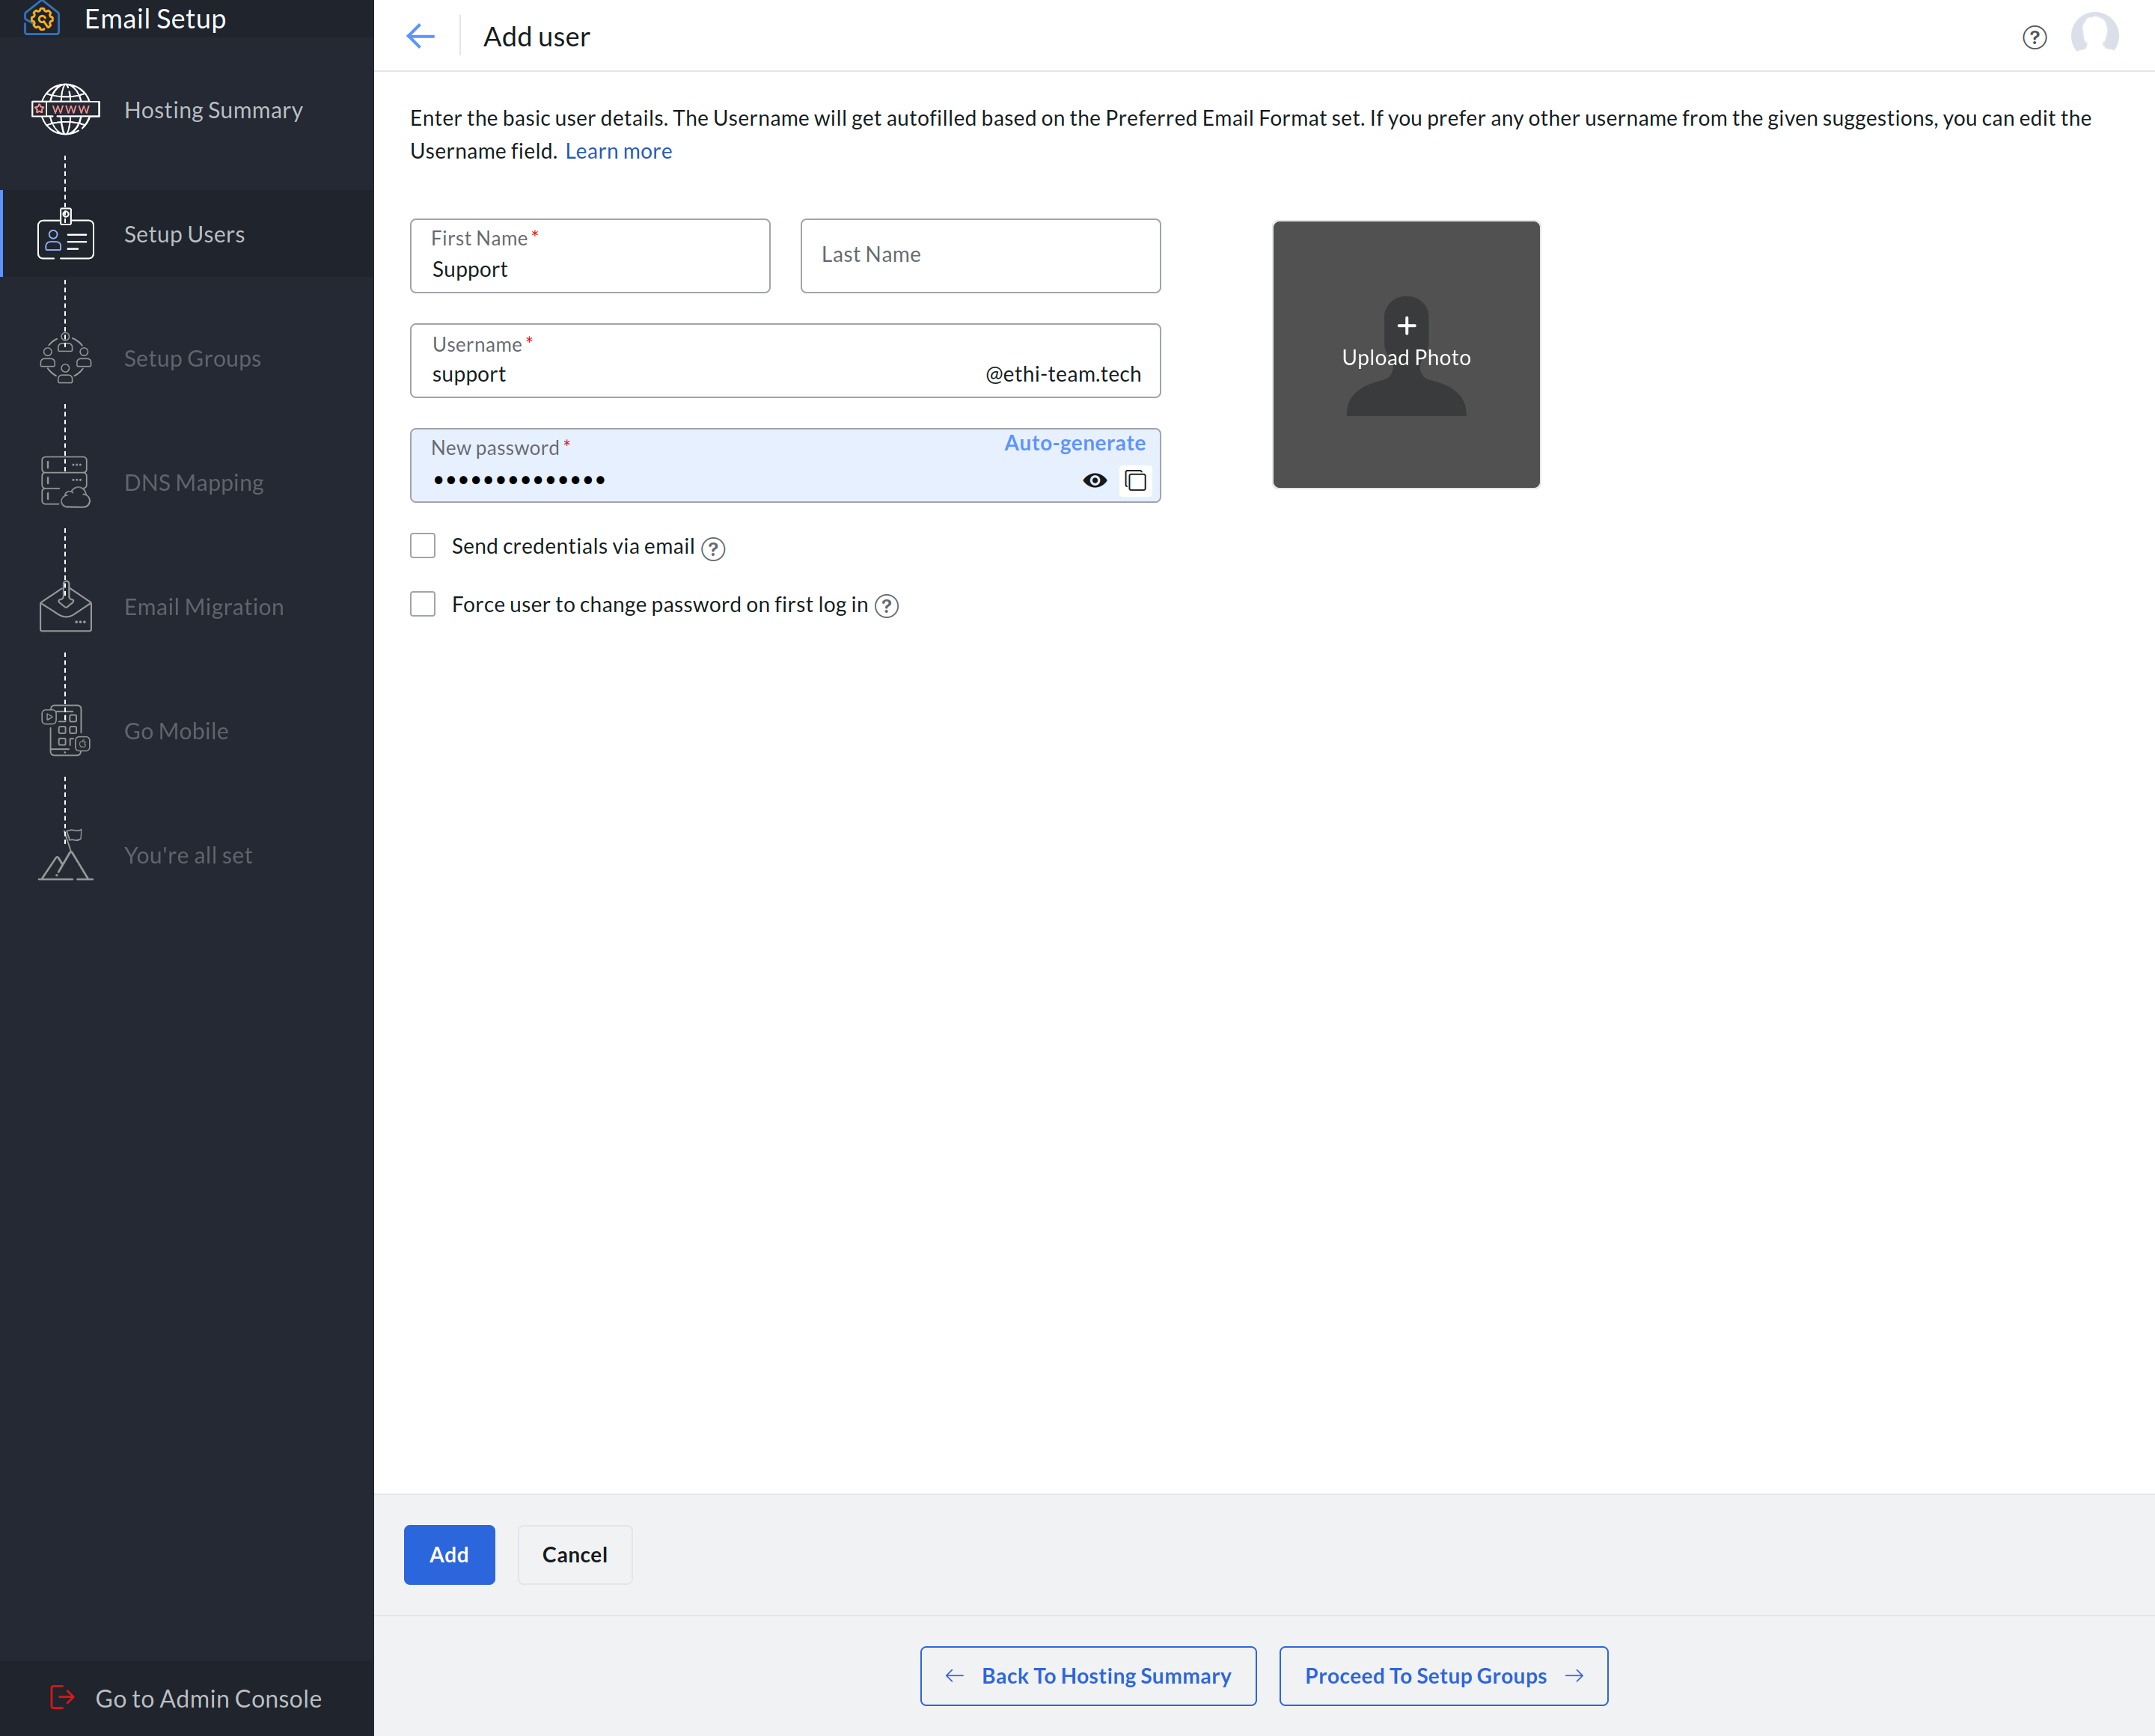Open Email Migration step
The height and width of the screenshot is (1736, 2155).
pyautogui.click(x=187, y=606)
